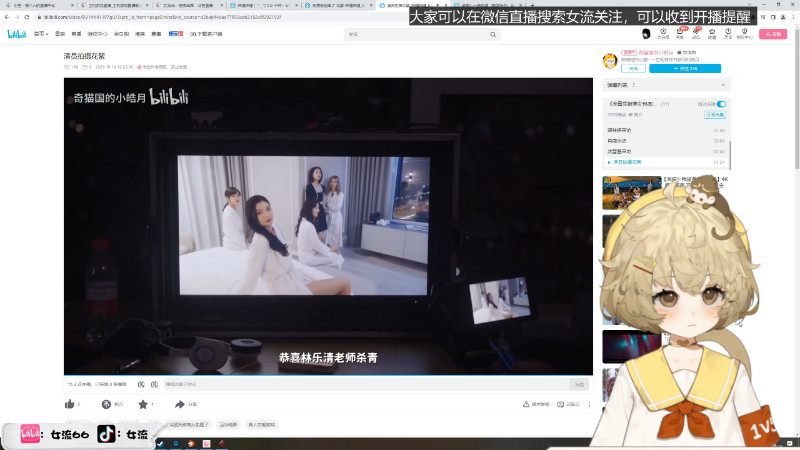The width and height of the screenshot is (800, 450).
Task: Reload the page with browser refresh
Action: coord(27,17)
